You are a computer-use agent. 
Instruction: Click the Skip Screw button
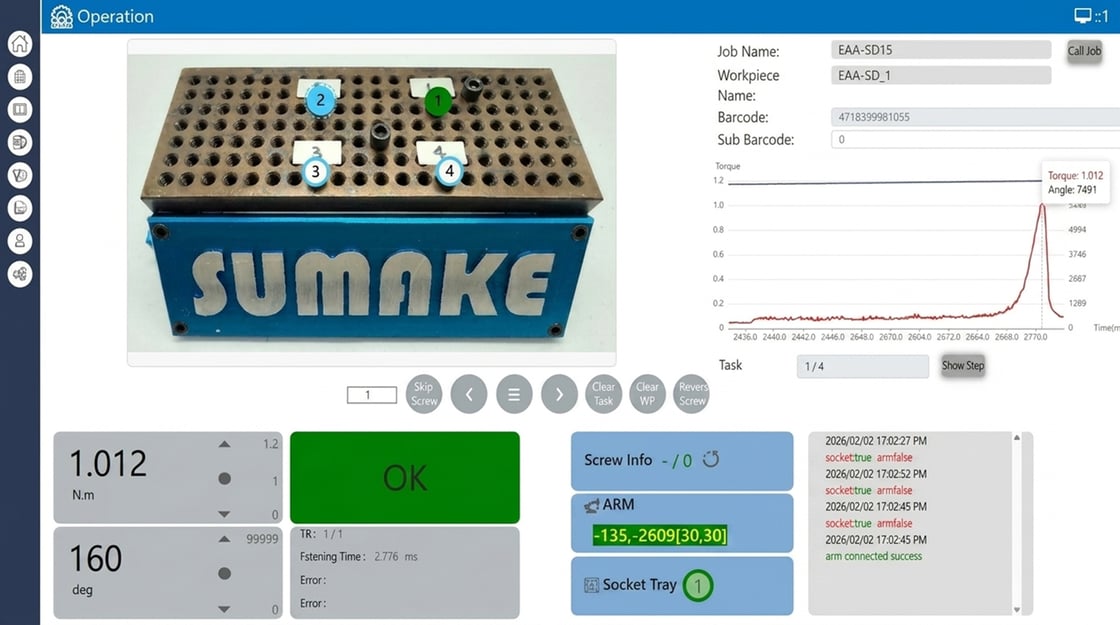[x=424, y=394]
